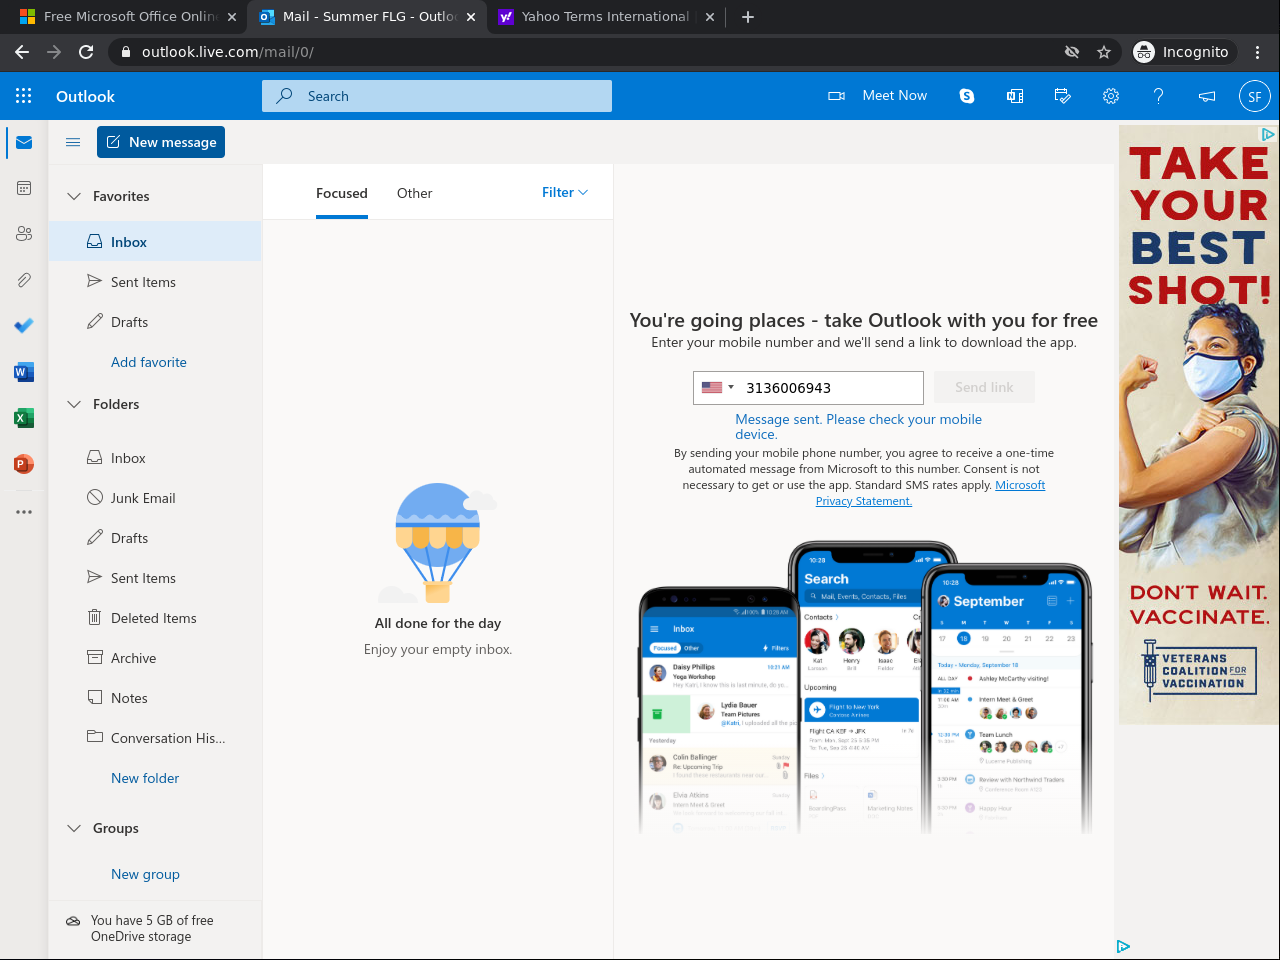Click the browser address bar
Viewport: 1280px width, 960px height.
(x=590, y=52)
